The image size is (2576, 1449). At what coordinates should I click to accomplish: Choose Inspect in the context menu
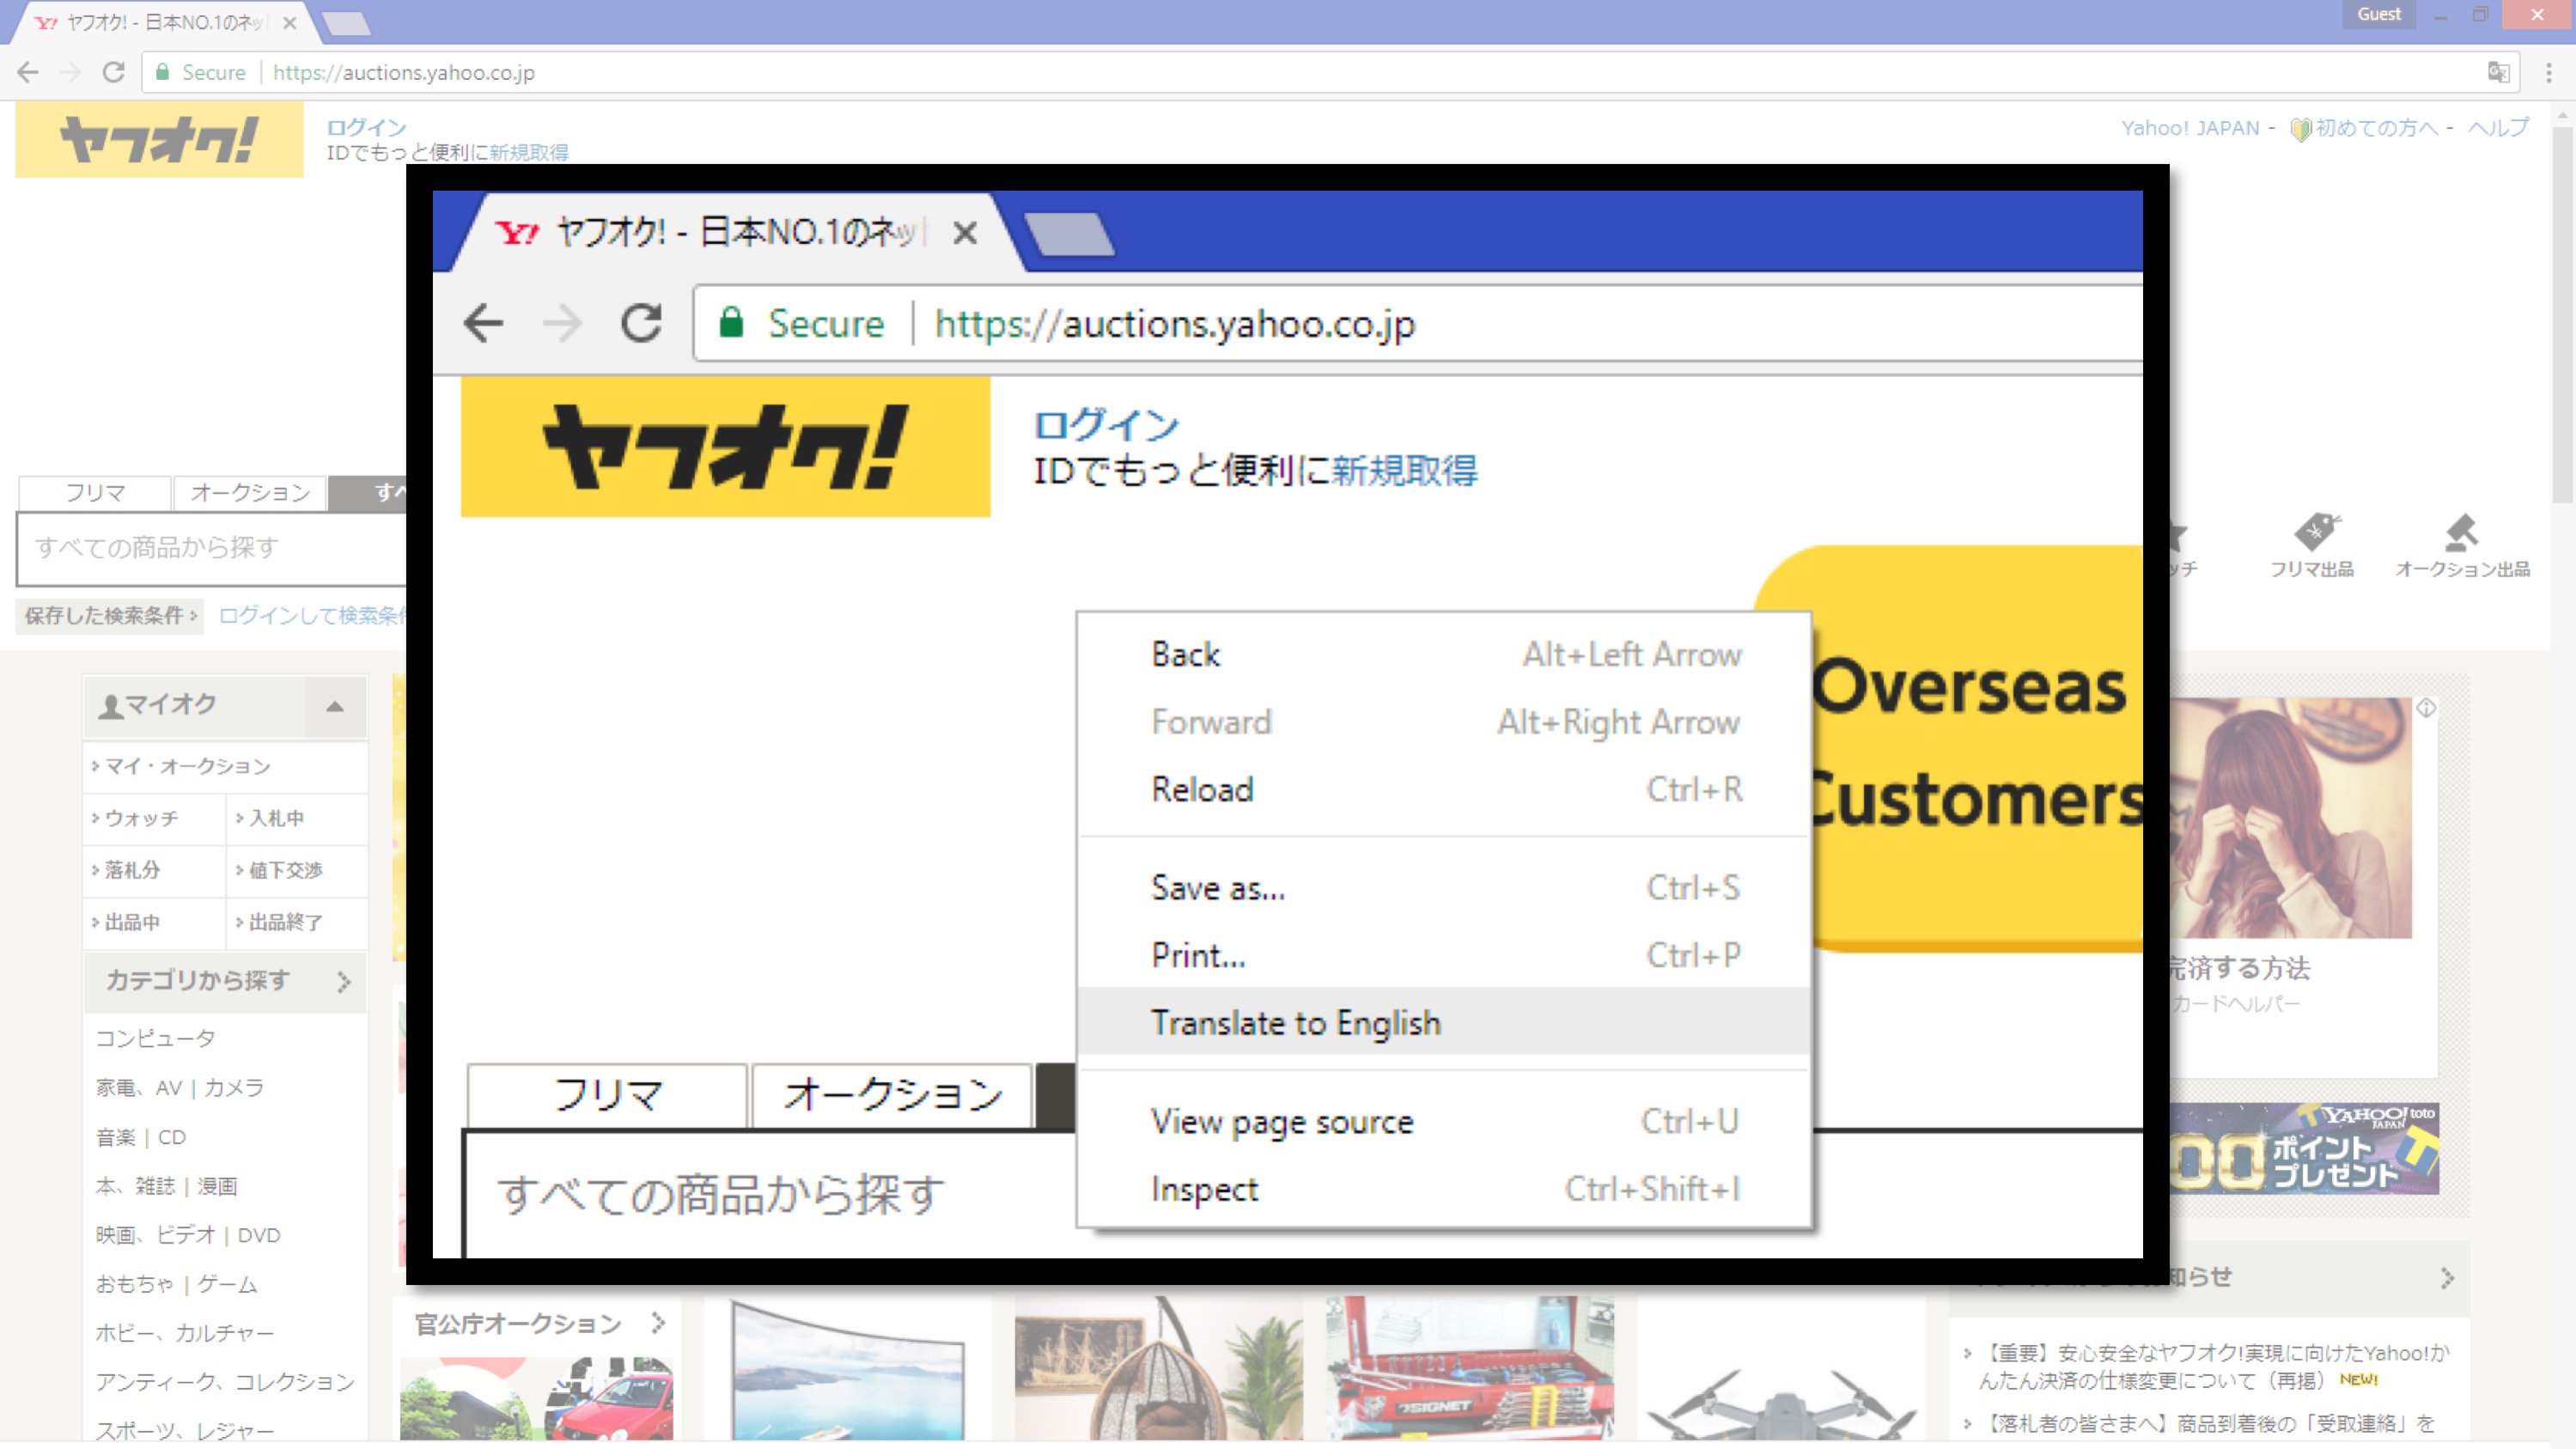pyautogui.click(x=1444, y=1189)
